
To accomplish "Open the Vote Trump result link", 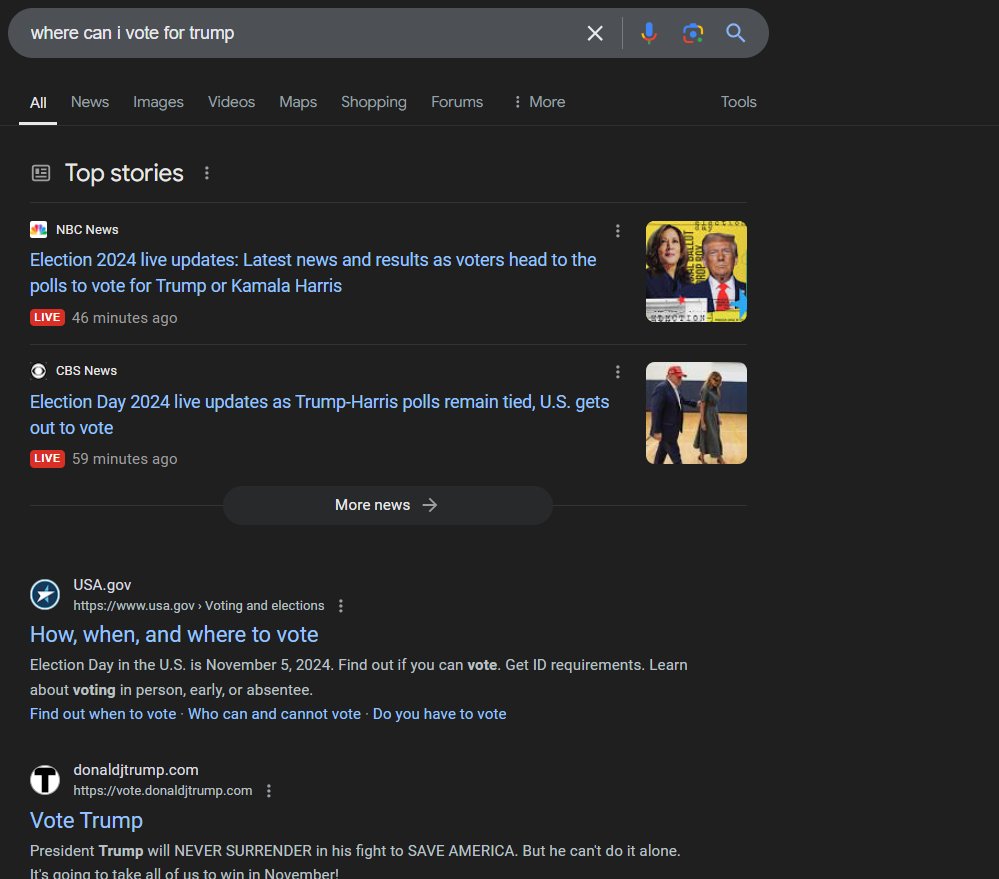I will [86, 820].
